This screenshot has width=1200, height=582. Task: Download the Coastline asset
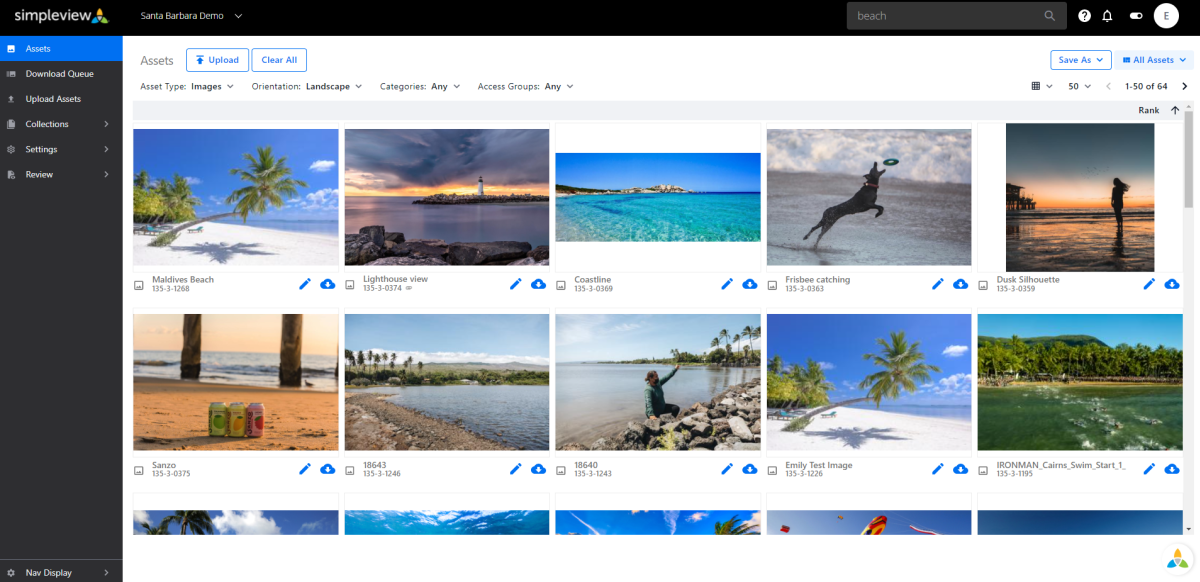click(x=749, y=284)
